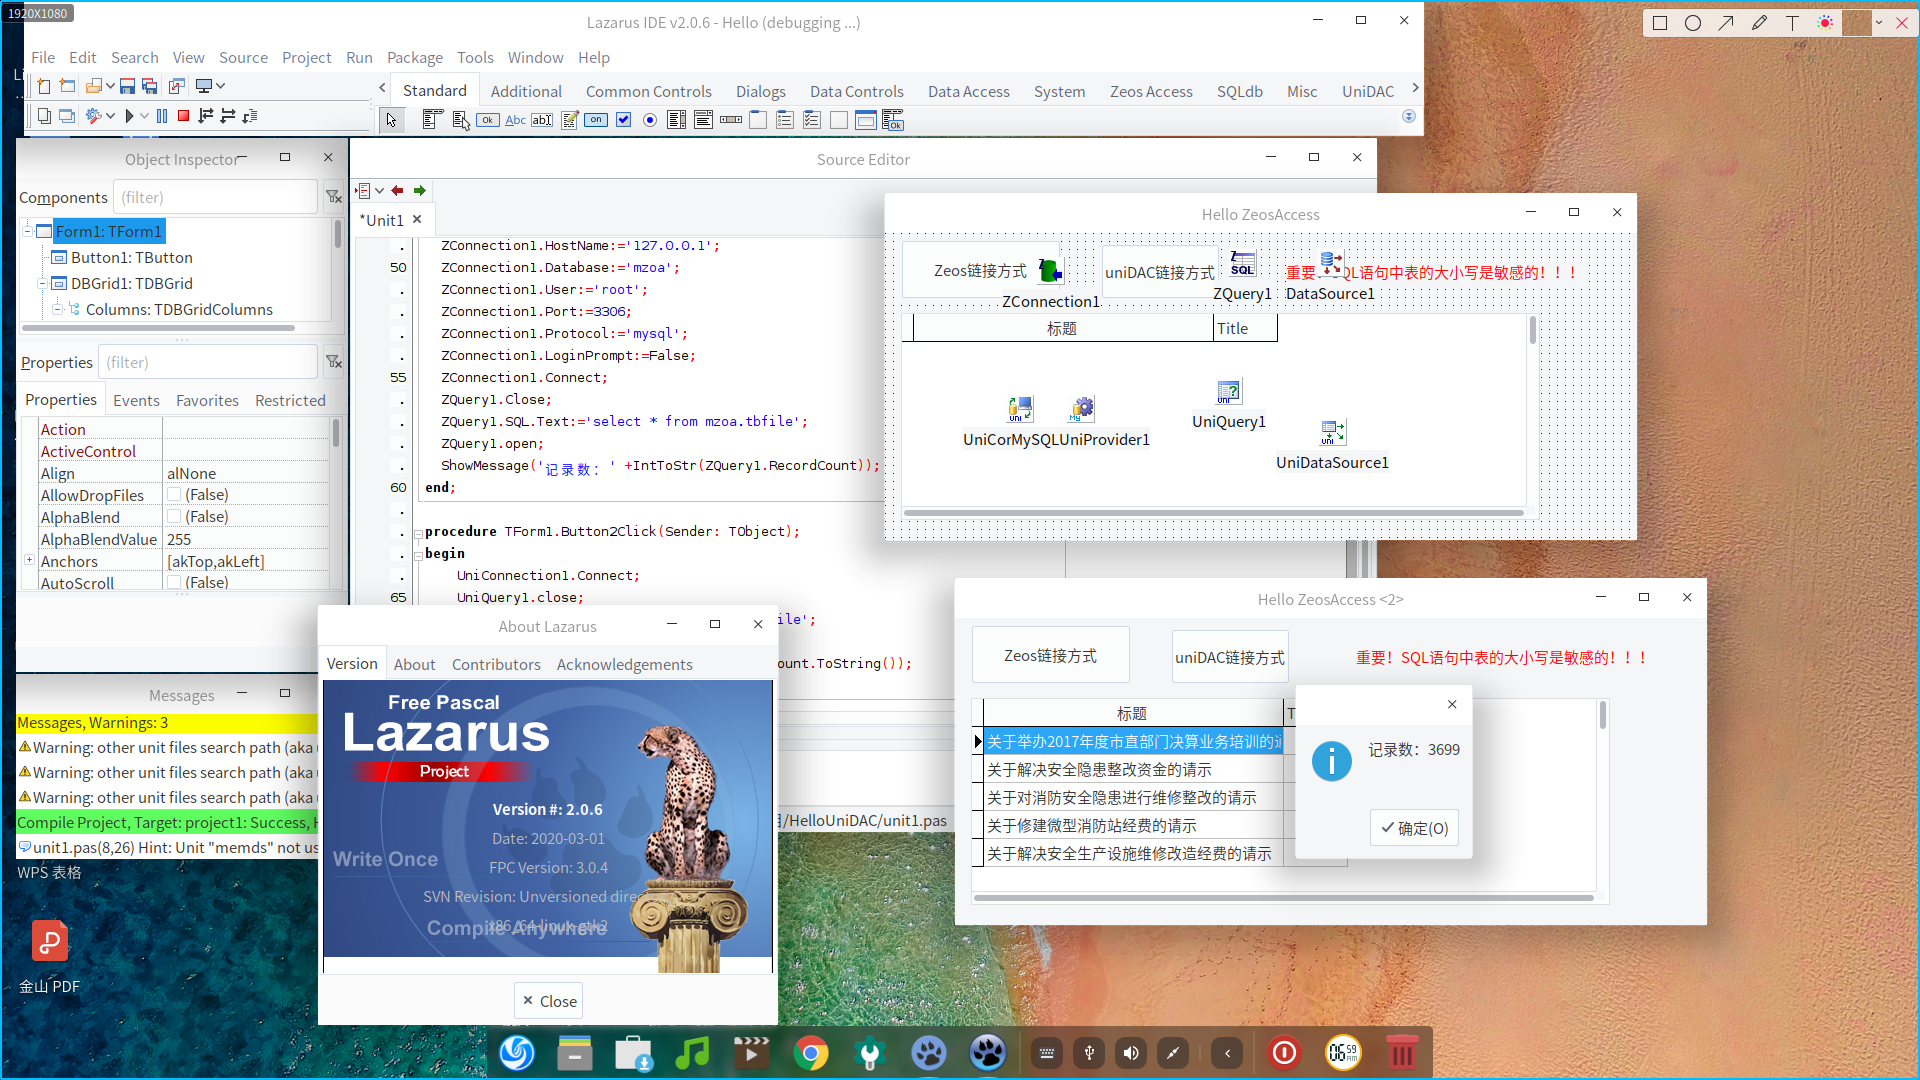
Task: Open Google Chrome from the dock
Action: click(x=811, y=1052)
